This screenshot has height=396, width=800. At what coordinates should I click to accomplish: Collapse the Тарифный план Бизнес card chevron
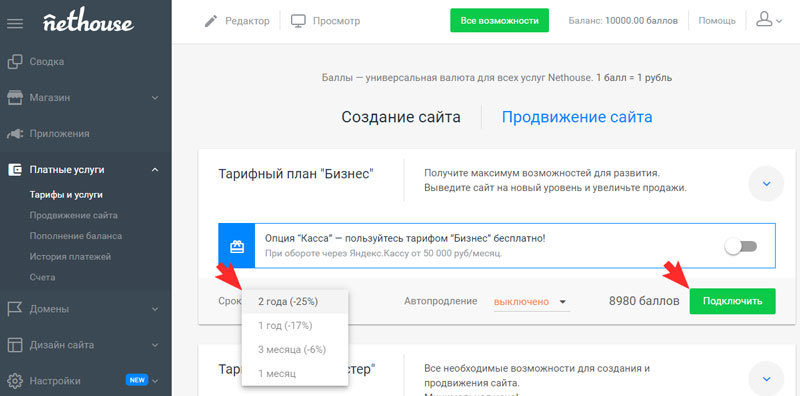[x=766, y=184]
